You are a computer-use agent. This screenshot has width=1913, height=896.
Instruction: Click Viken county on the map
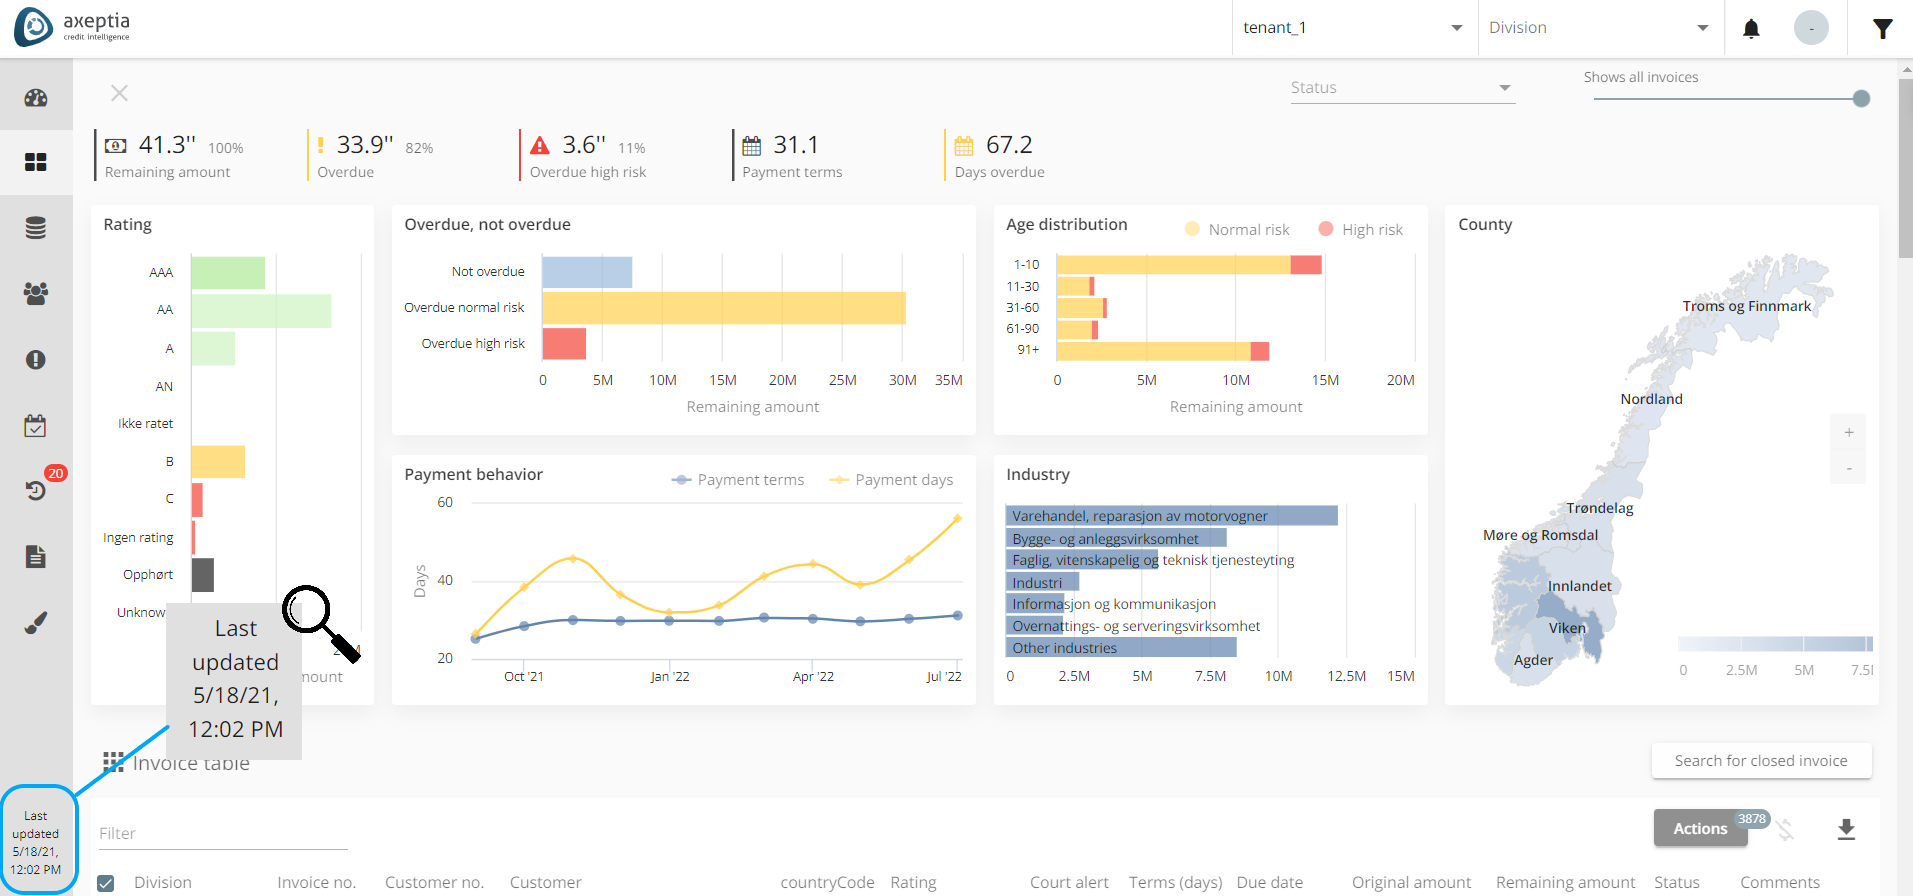[1567, 628]
